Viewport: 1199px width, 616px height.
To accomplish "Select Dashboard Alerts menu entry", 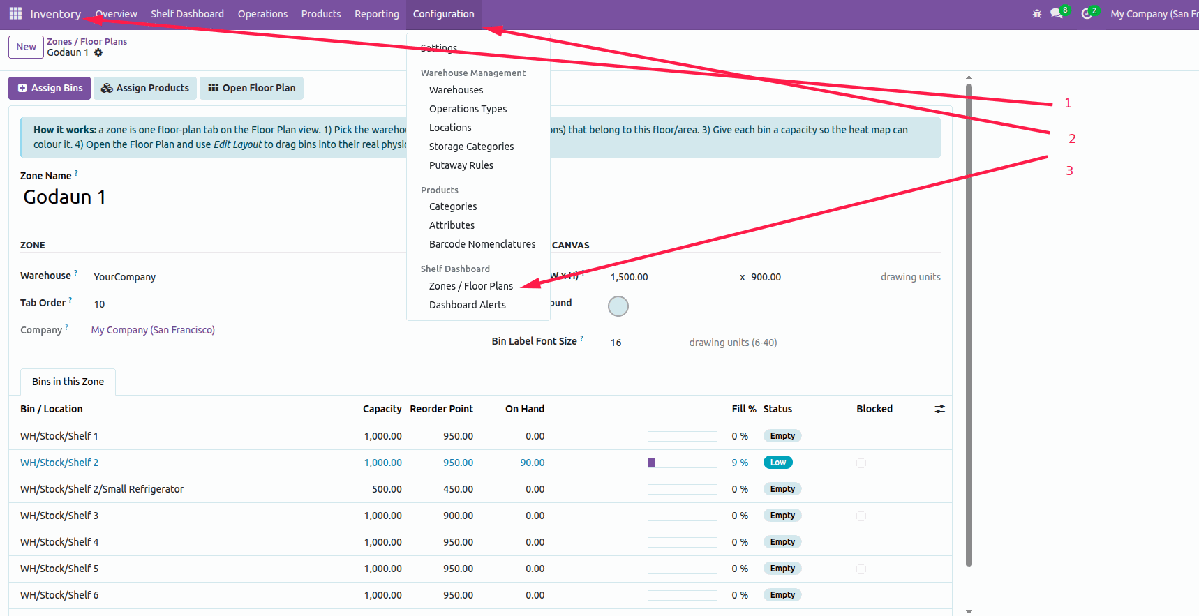I will pos(467,305).
